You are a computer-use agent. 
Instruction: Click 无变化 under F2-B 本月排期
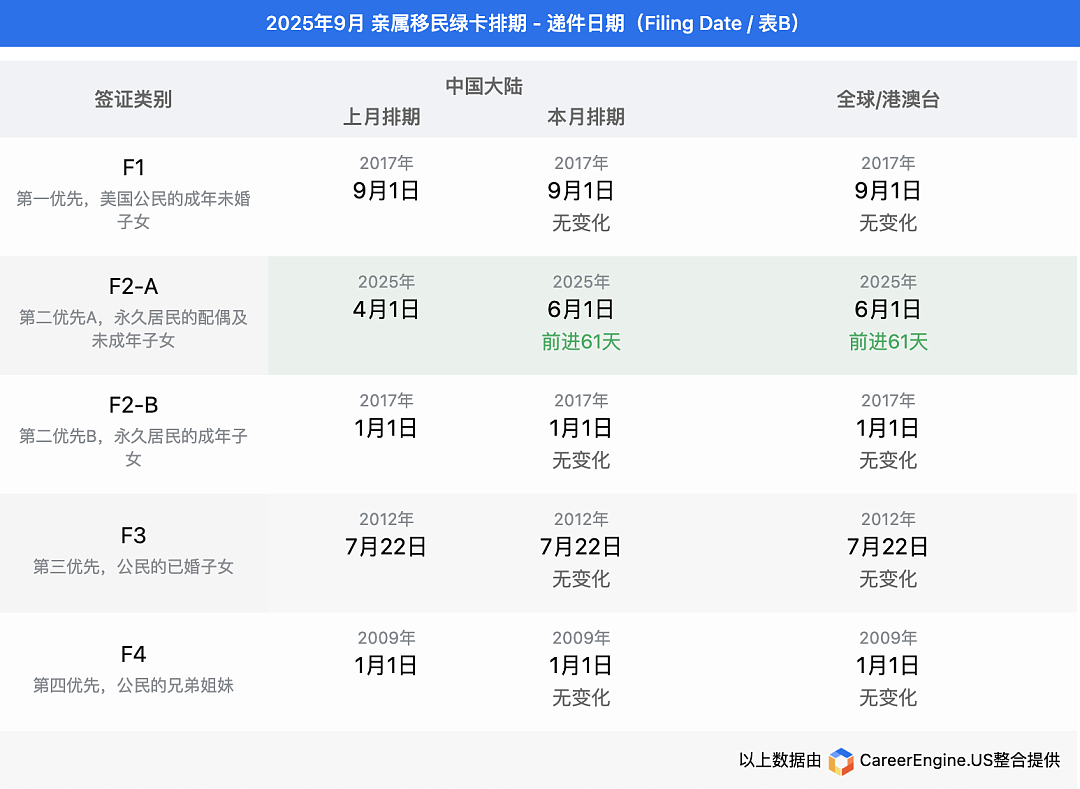(x=581, y=460)
